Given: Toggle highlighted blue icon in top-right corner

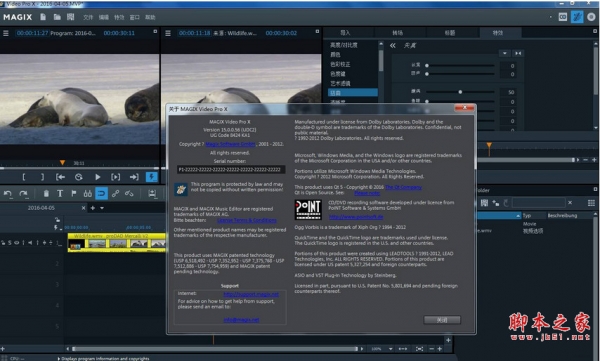Looking at the screenshot, I should [x=577, y=17].
